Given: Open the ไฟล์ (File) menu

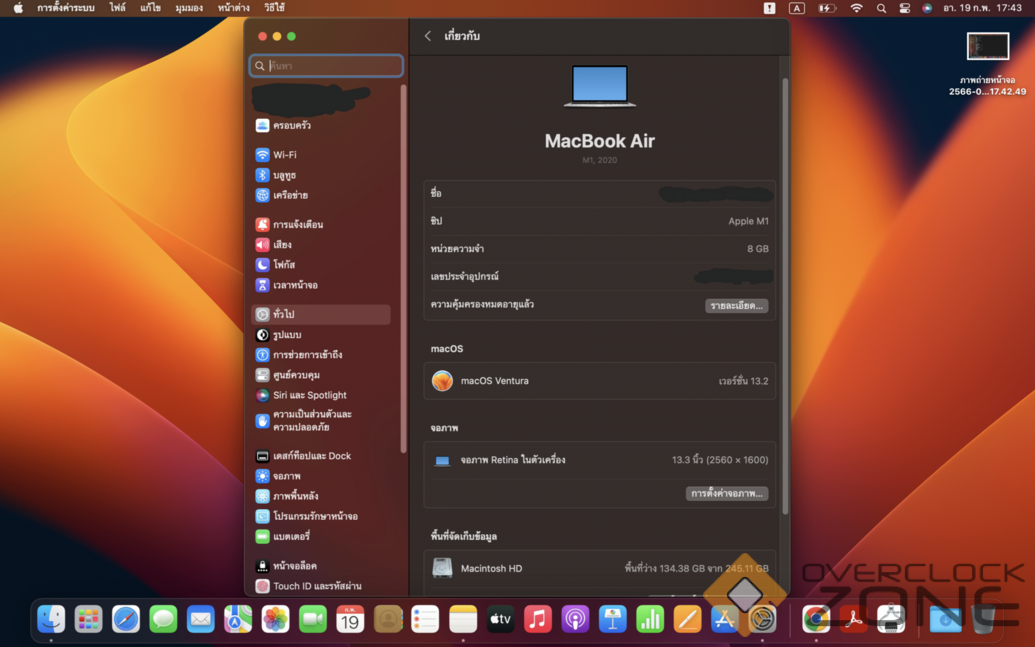Looking at the screenshot, I should (118, 8).
